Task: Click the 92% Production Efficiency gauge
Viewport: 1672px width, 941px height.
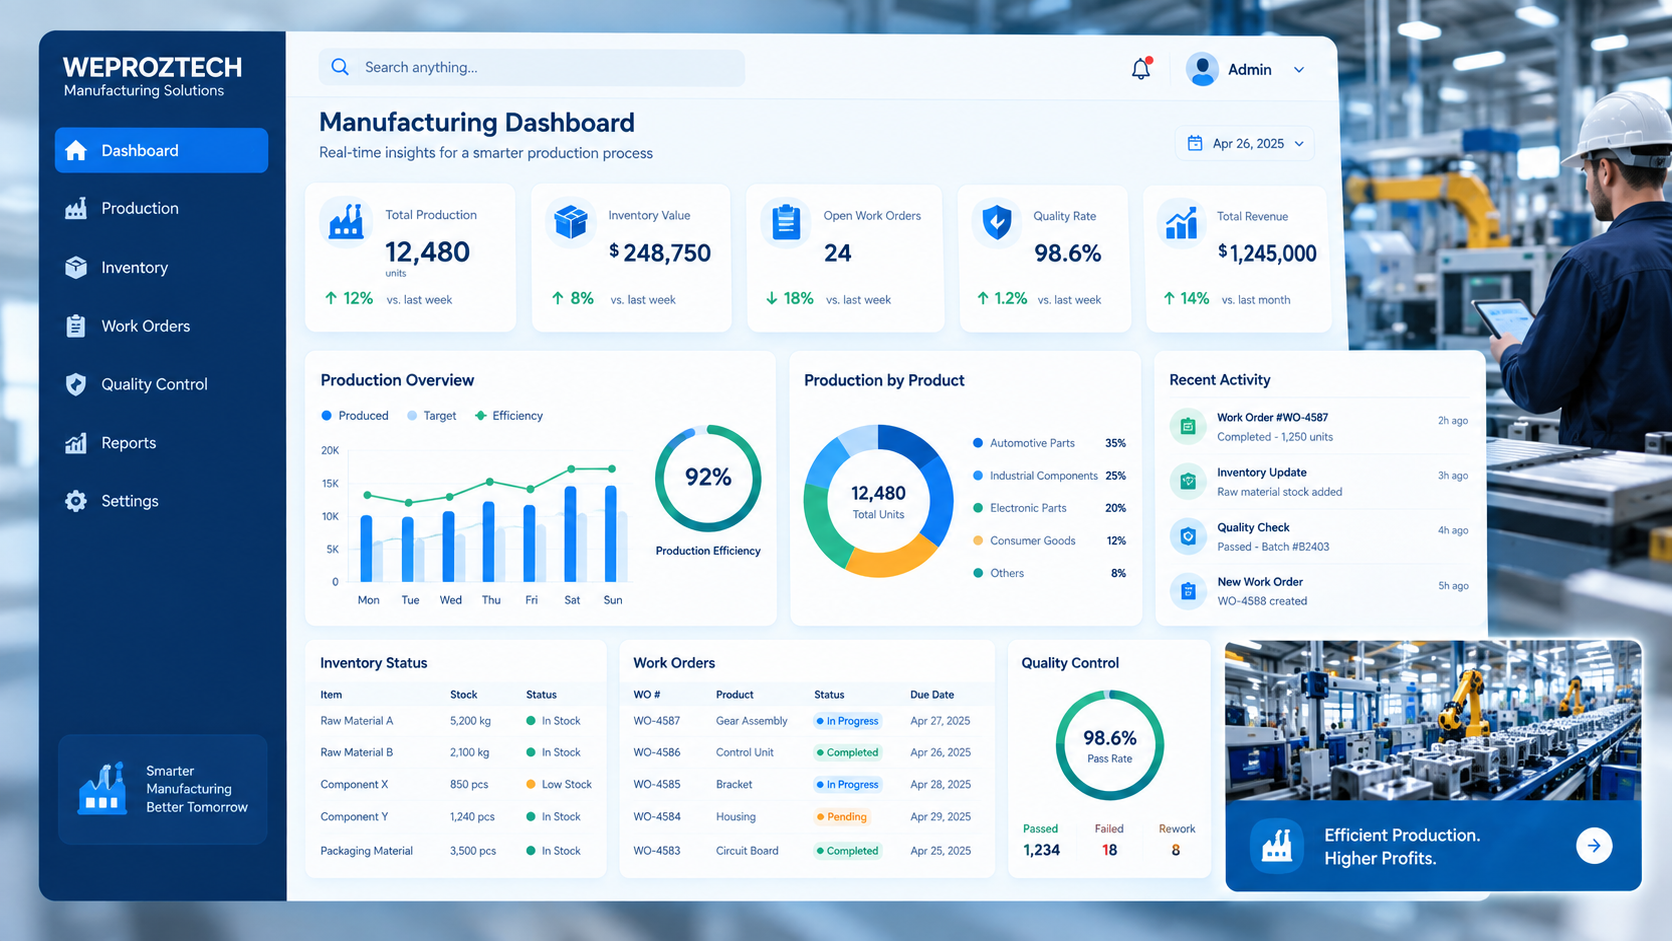Action: (708, 478)
